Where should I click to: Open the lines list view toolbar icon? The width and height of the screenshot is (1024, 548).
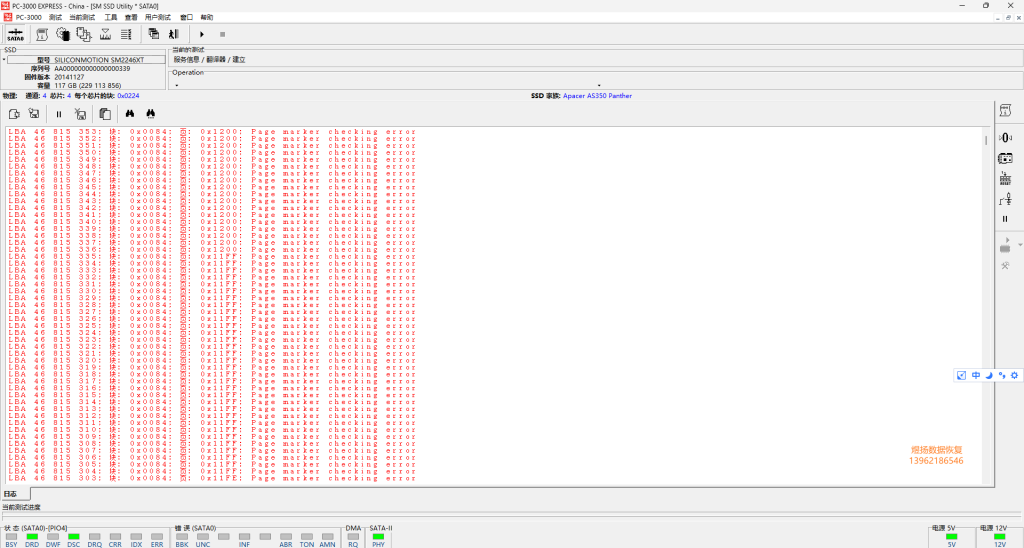pos(126,34)
